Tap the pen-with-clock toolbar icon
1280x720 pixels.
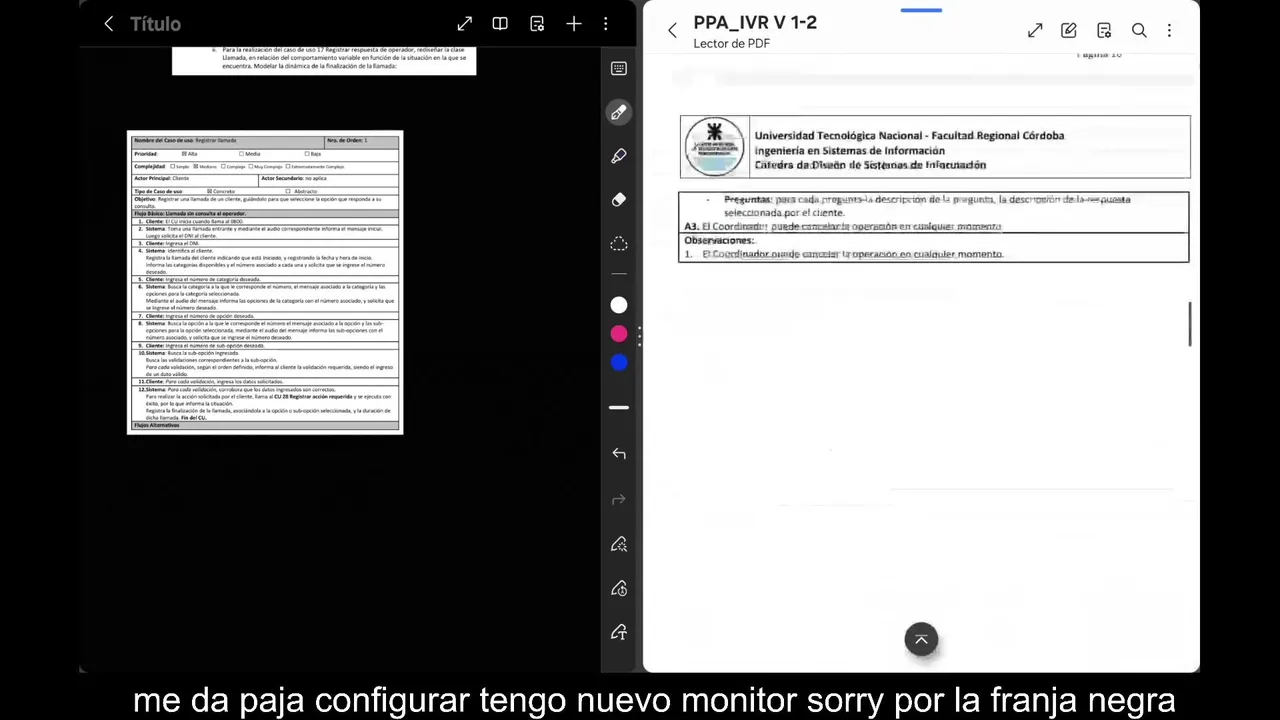pyautogui.click(x=619, y=588)
